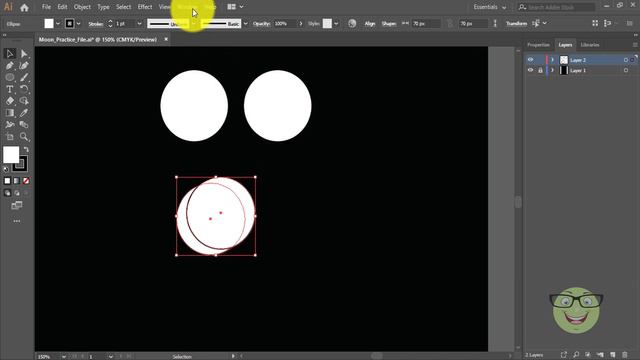Open graphic Style dropdown
640x360 pixels.
(336, 24)
